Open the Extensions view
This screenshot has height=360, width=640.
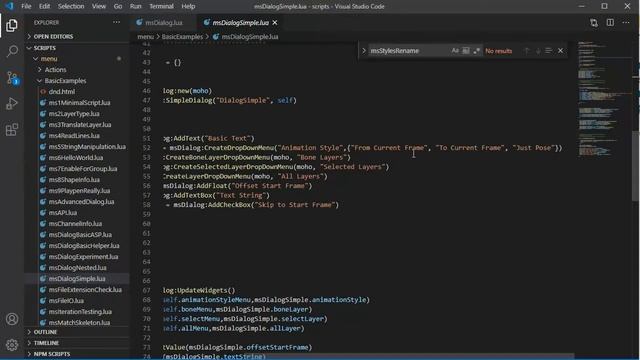point(12,130)
